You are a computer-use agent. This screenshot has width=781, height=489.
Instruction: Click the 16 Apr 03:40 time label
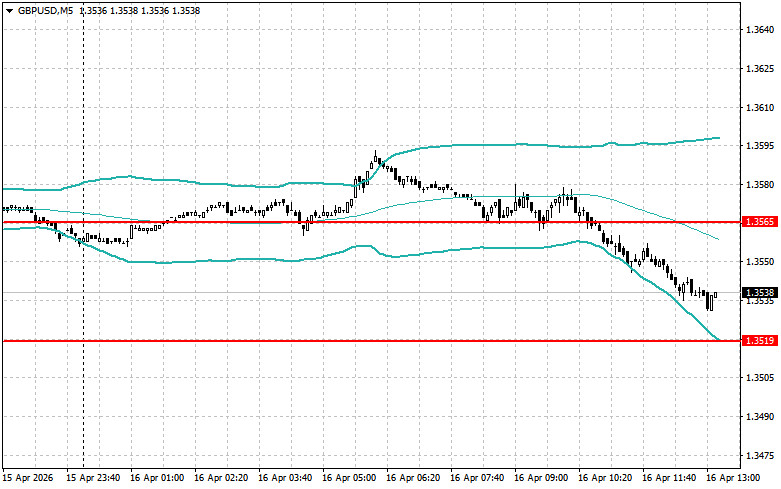pos(285,478)
